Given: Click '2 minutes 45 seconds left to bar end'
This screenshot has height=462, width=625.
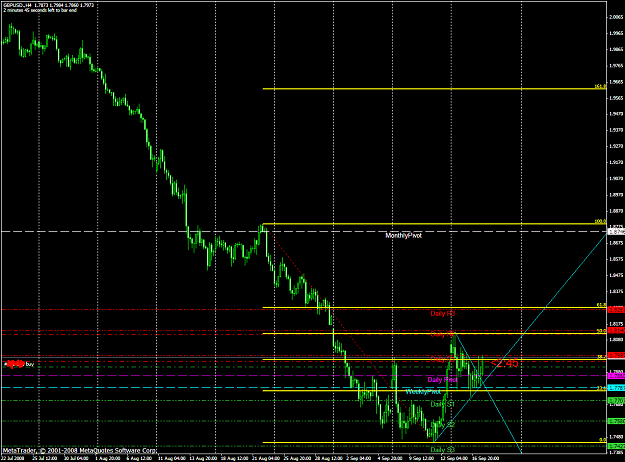Looking at the screenshot, I should [x=40, y=10].
